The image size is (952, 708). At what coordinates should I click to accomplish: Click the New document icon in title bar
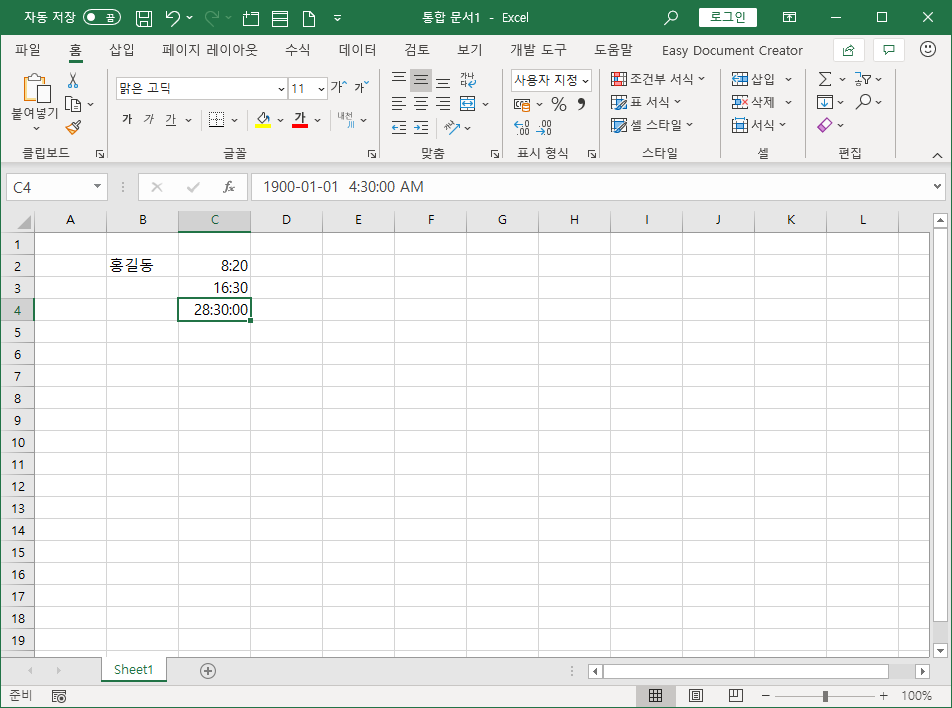pyautogui.click(x=308, y=18)
